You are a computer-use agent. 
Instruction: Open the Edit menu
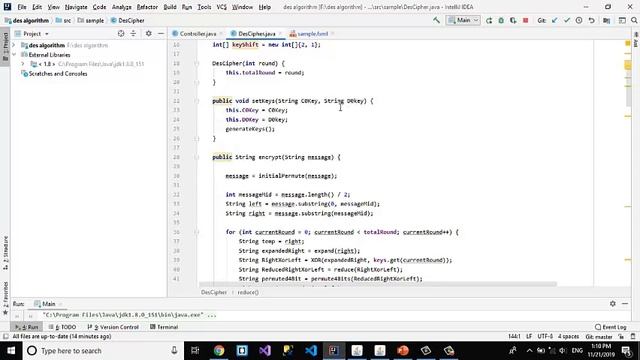(37, 7)
